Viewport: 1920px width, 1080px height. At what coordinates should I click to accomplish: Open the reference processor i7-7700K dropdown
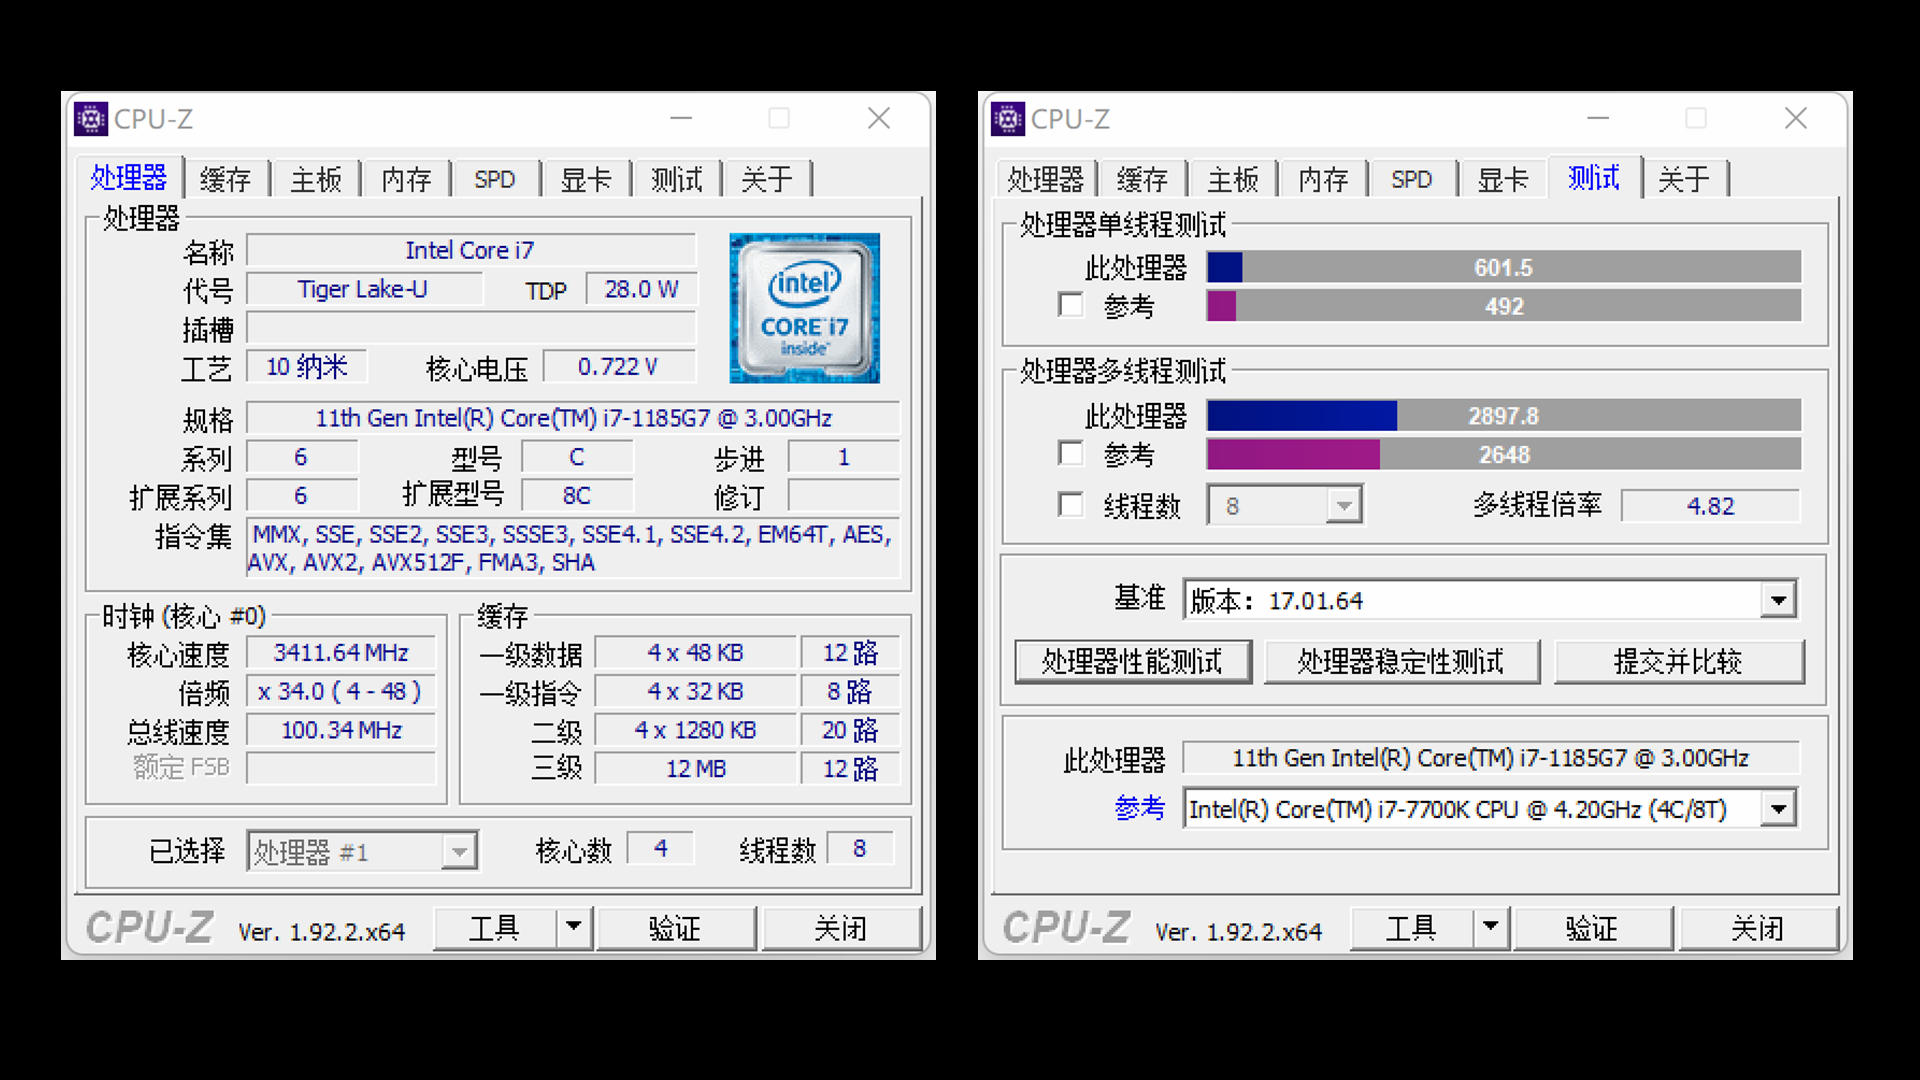coord(1779,809)
